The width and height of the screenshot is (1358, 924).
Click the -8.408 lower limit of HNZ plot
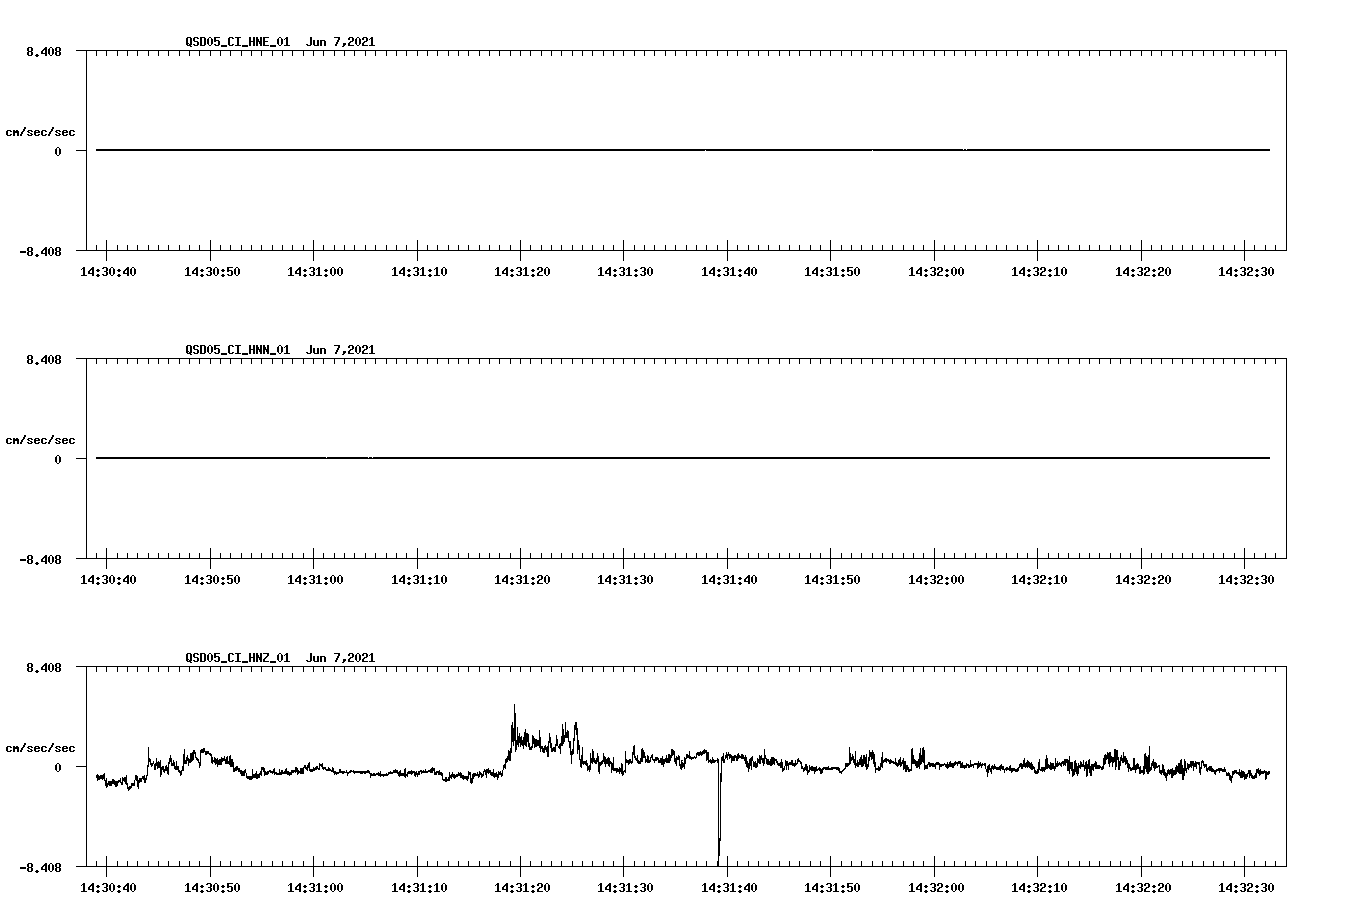(40, 867)
